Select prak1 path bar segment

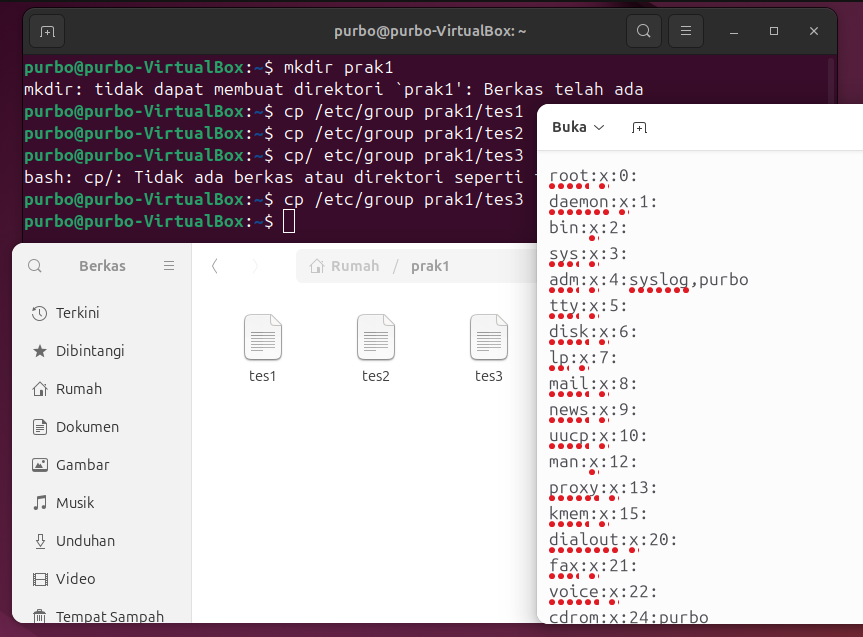pyautogui.click(x=430, y=266)
